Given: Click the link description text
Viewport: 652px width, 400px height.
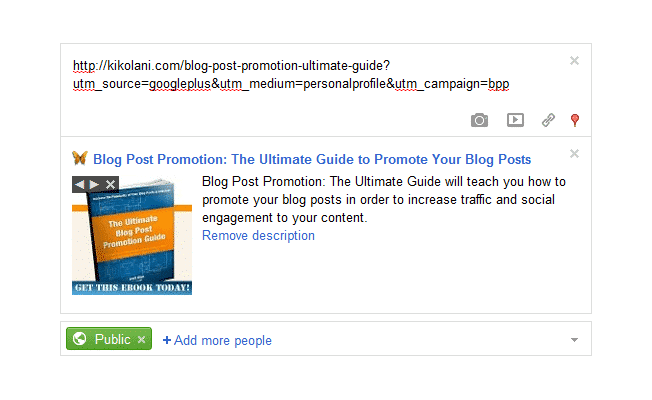Looking at the screenshot, I should click(384, 200).
